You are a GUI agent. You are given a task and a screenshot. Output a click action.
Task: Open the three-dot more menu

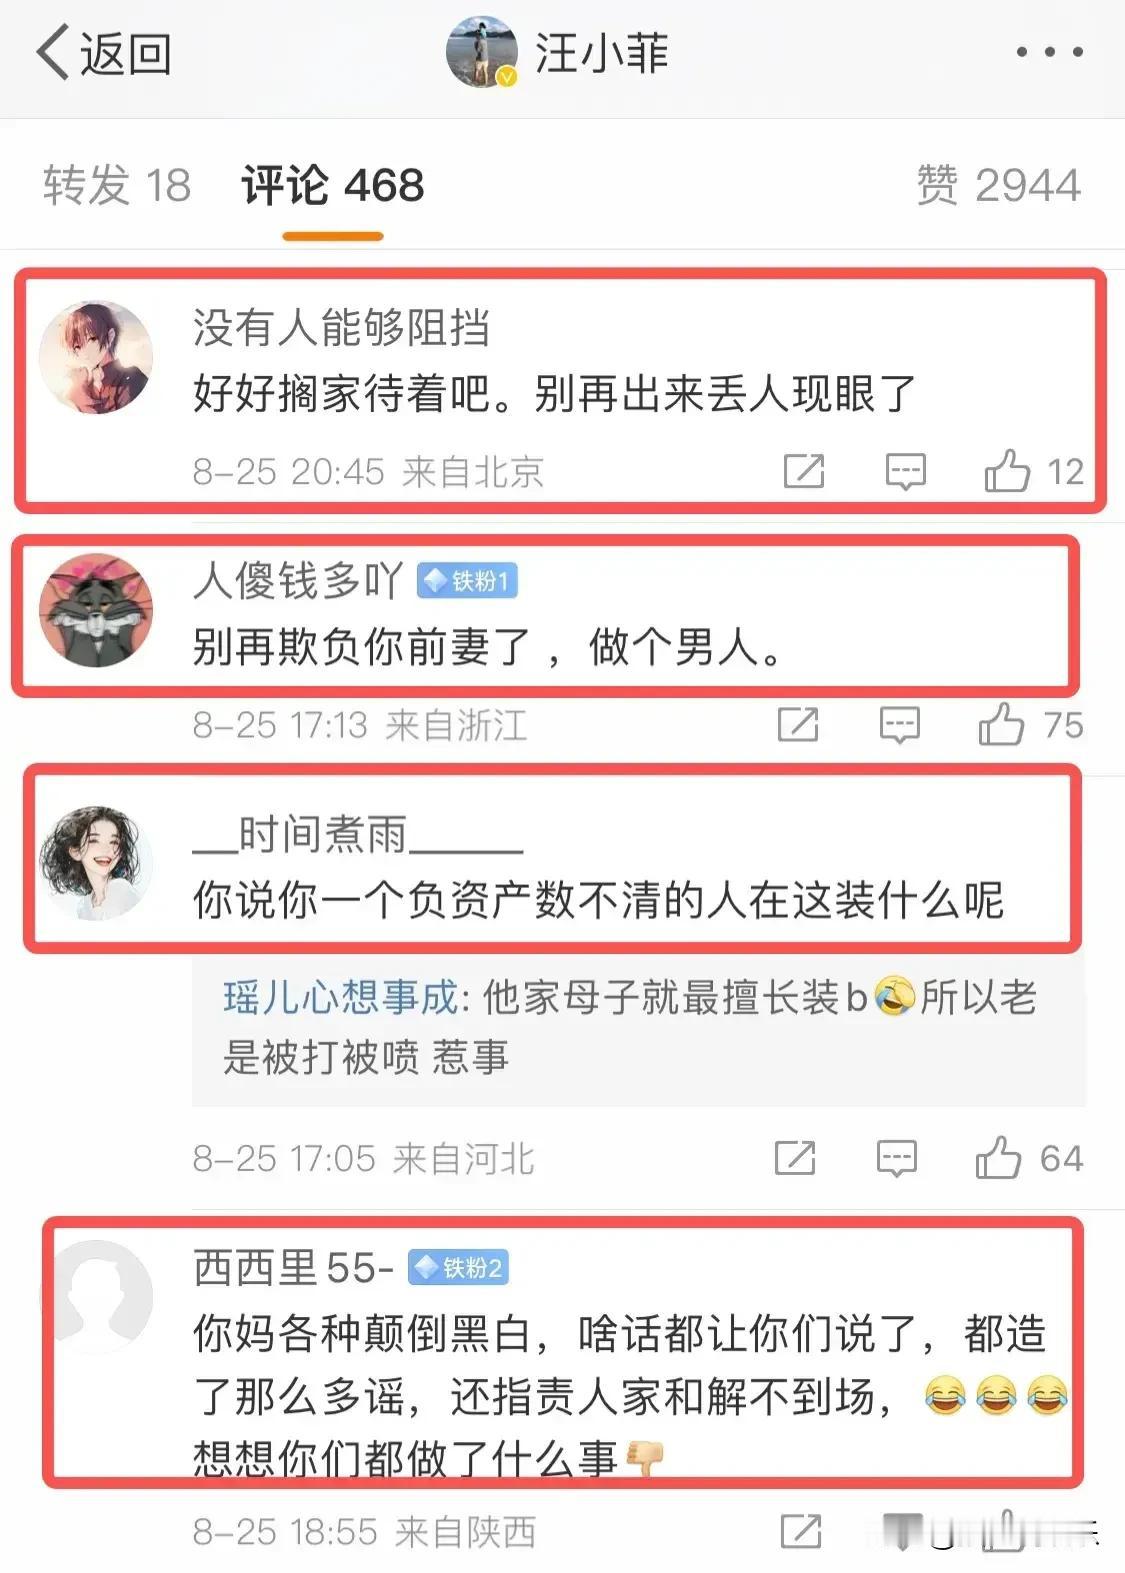click(1049, 52)
